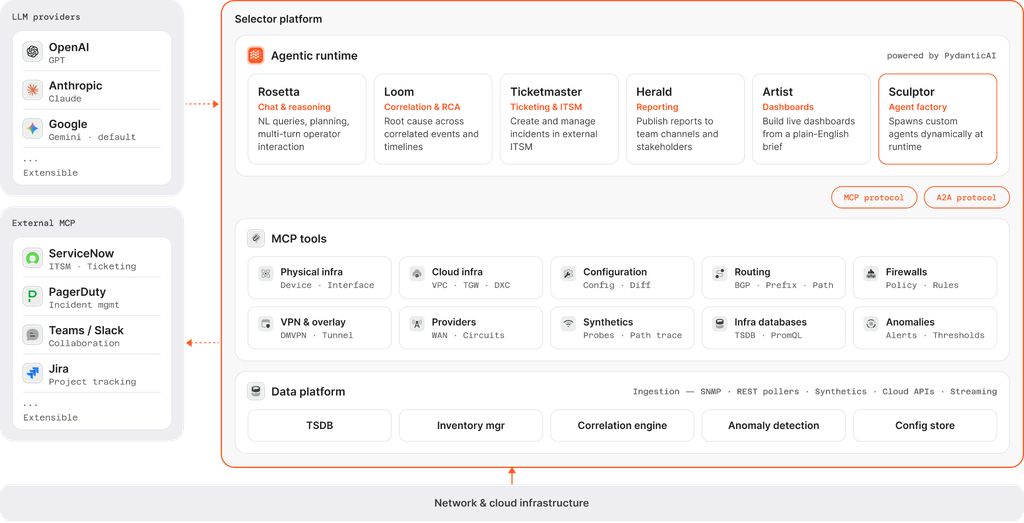Click the Network & cloud infrastructure bar
The height and width of the screenshot is (523, 1024).
[511, 503]
